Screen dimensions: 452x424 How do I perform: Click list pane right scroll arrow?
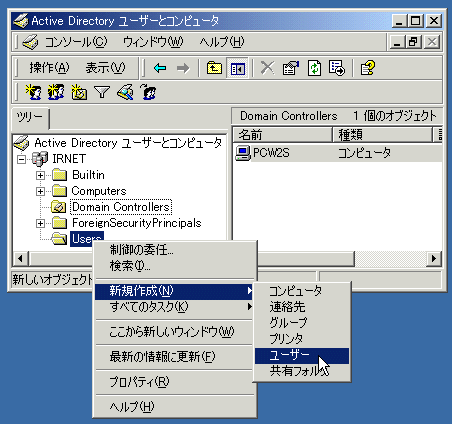[434, 258]
